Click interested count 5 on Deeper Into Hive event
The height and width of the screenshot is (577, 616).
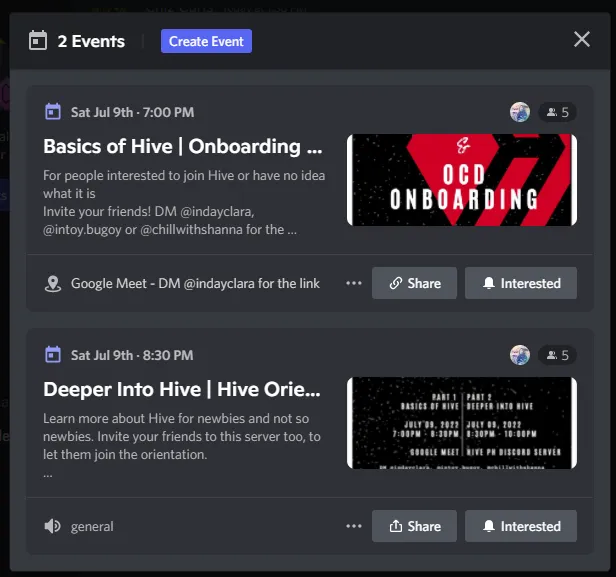[557, 355]
